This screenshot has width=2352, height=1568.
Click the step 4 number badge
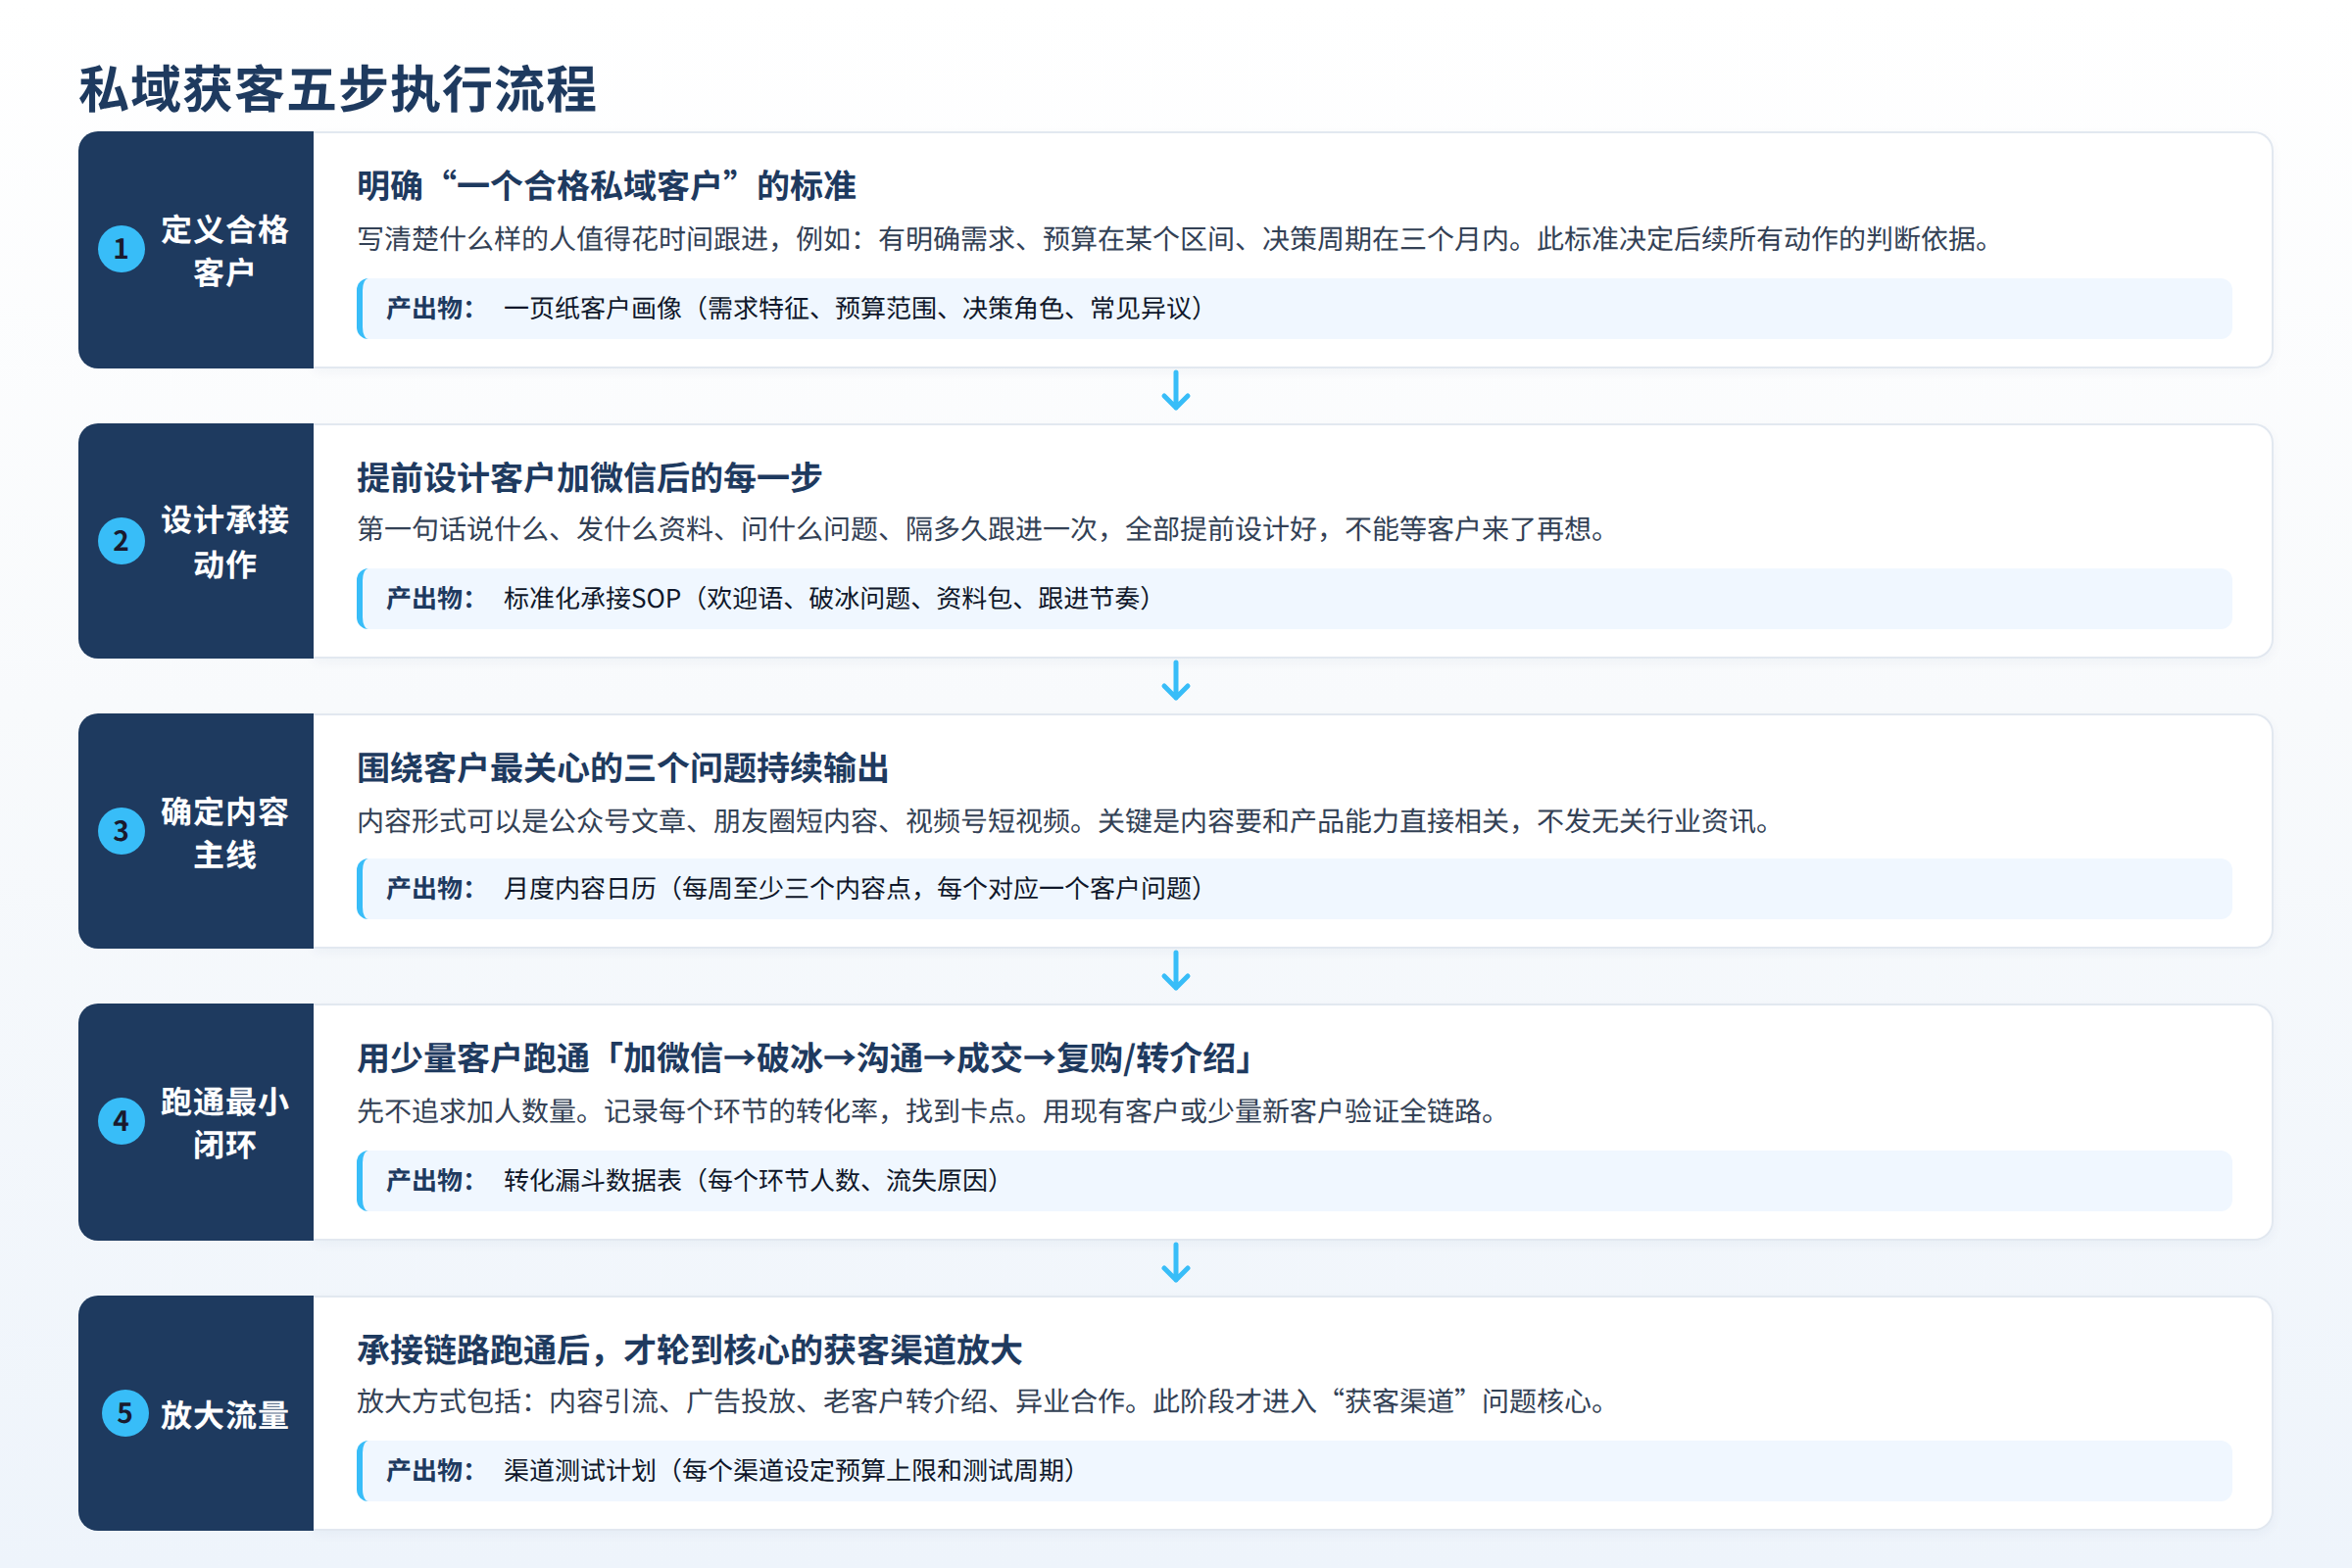coord(121,1121)
